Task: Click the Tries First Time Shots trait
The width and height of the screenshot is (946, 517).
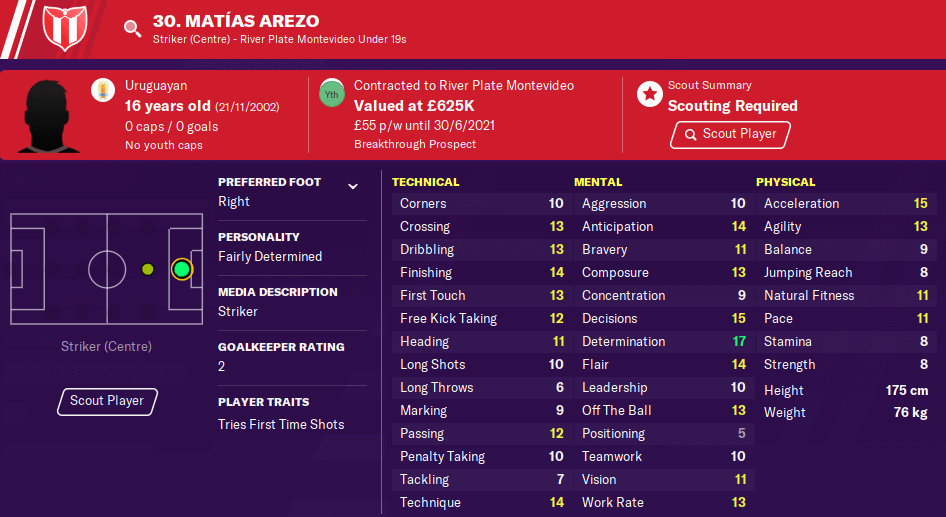Action: pyautogui.click(x=281, y=425)
